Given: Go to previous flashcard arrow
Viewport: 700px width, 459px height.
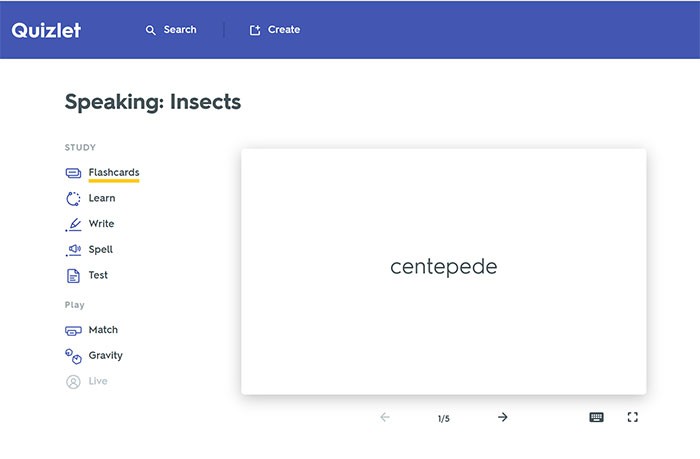Looking at the screenshot, I should point(385,417).
